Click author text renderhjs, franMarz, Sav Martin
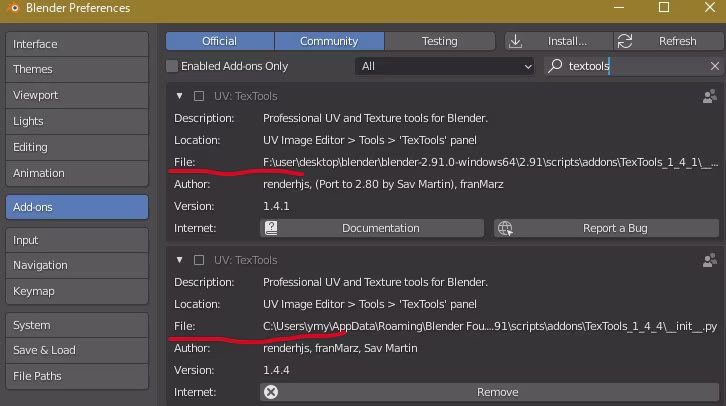The image size is (726, 406). (340, 348)
